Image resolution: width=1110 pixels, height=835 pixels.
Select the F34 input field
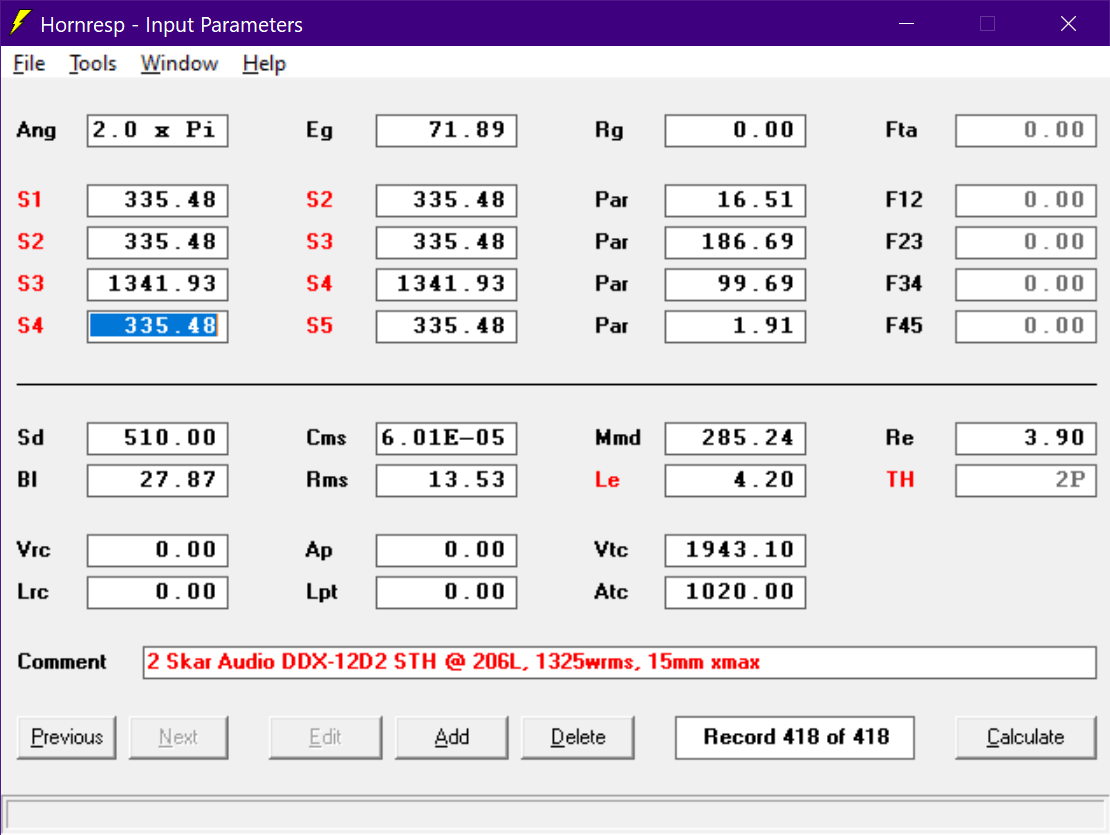[1025, 284]
